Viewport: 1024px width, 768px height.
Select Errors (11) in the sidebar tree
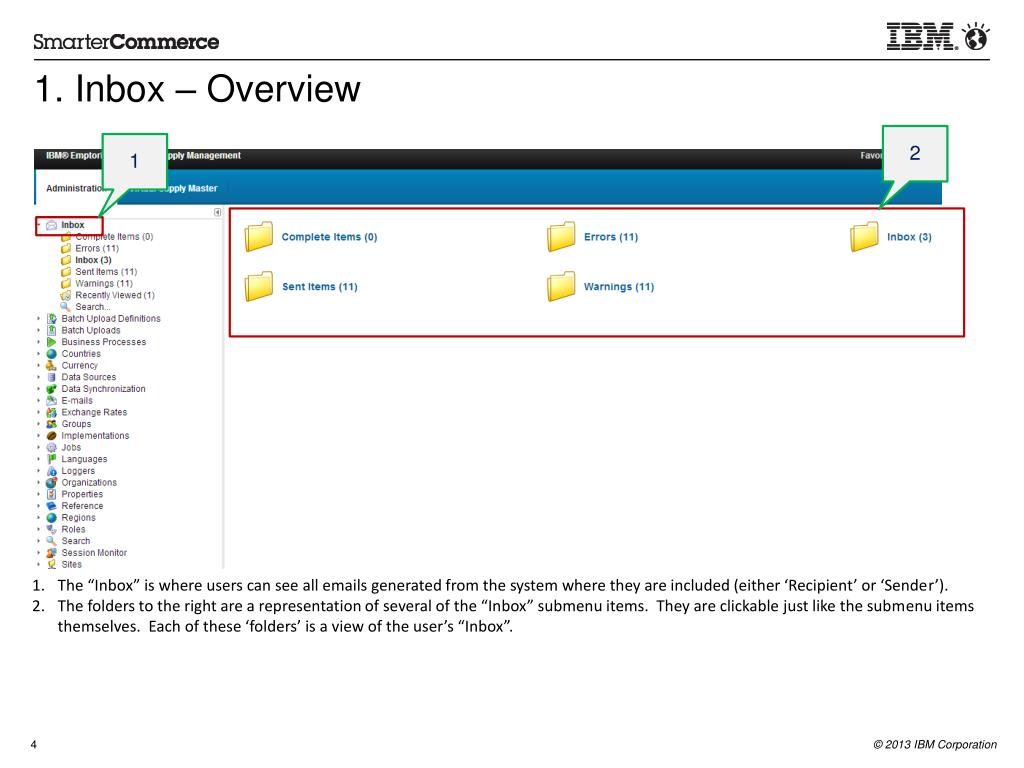[97, 249]
